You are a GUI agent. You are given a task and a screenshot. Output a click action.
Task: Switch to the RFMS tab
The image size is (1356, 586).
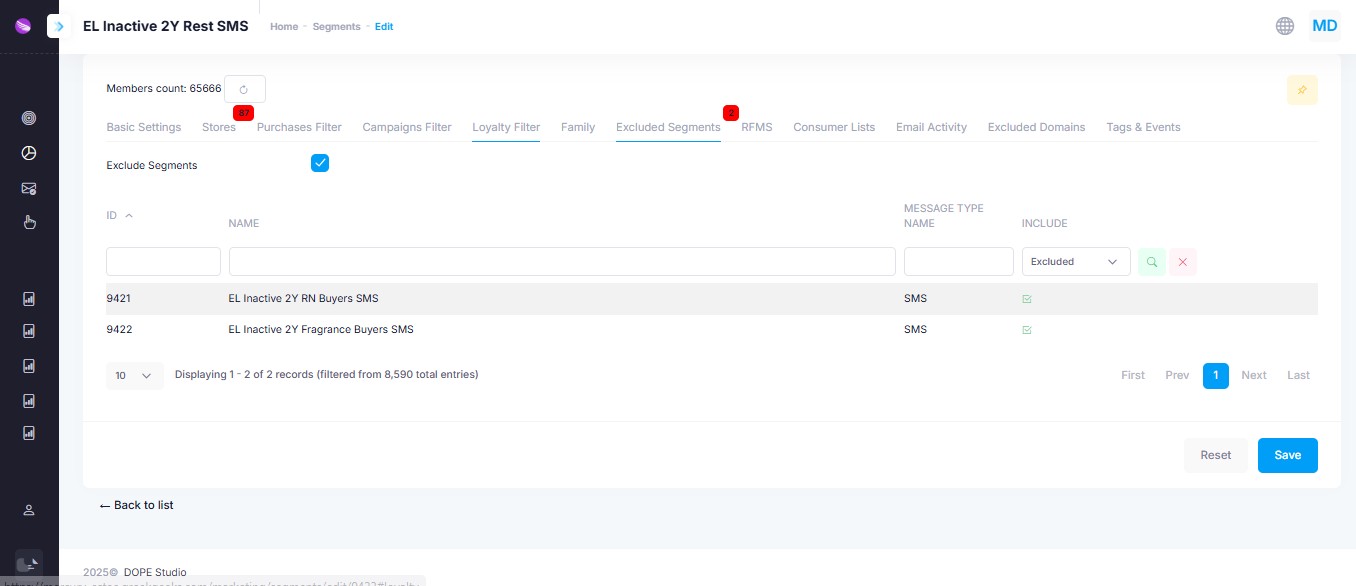(x=757, y=127)
